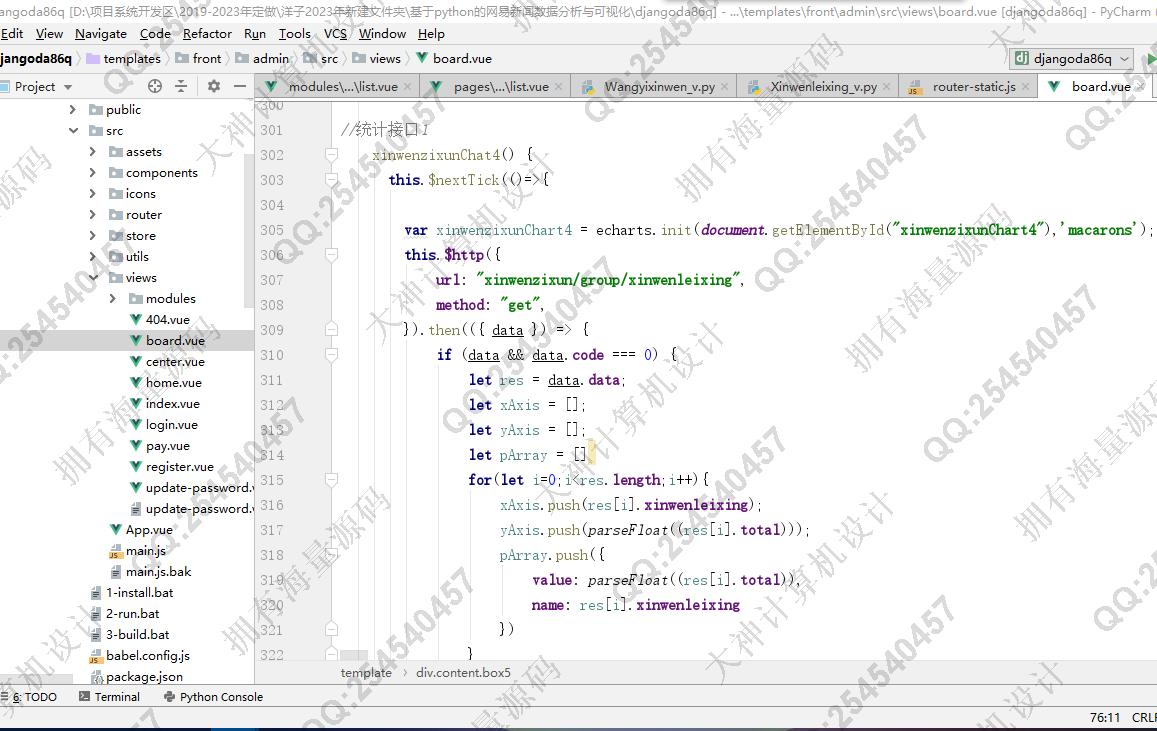Viewport: 1157px width, 731px height.
Task: Click div.content.box5 in editor breadcrumb
Action: pyautogui.click(x=463, y=673)
